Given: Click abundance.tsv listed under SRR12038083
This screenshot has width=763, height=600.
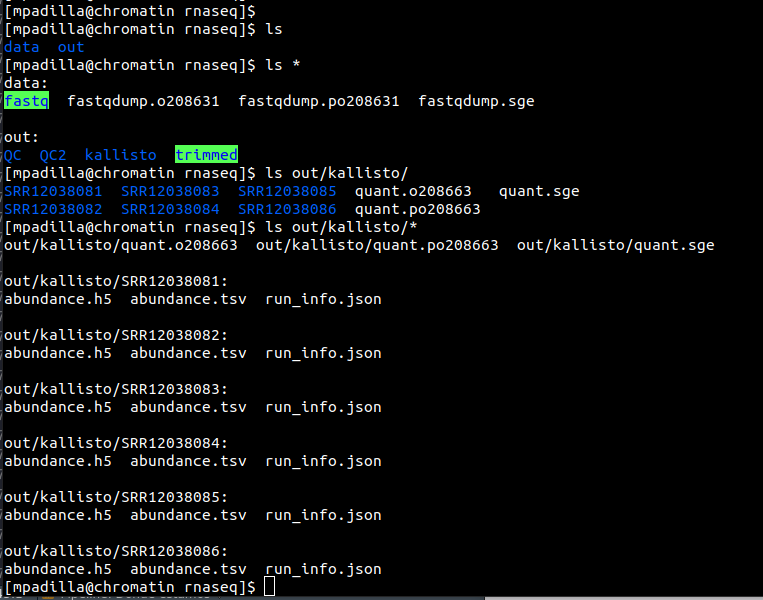Looking at the screenshot, I should tap(188, 407).
